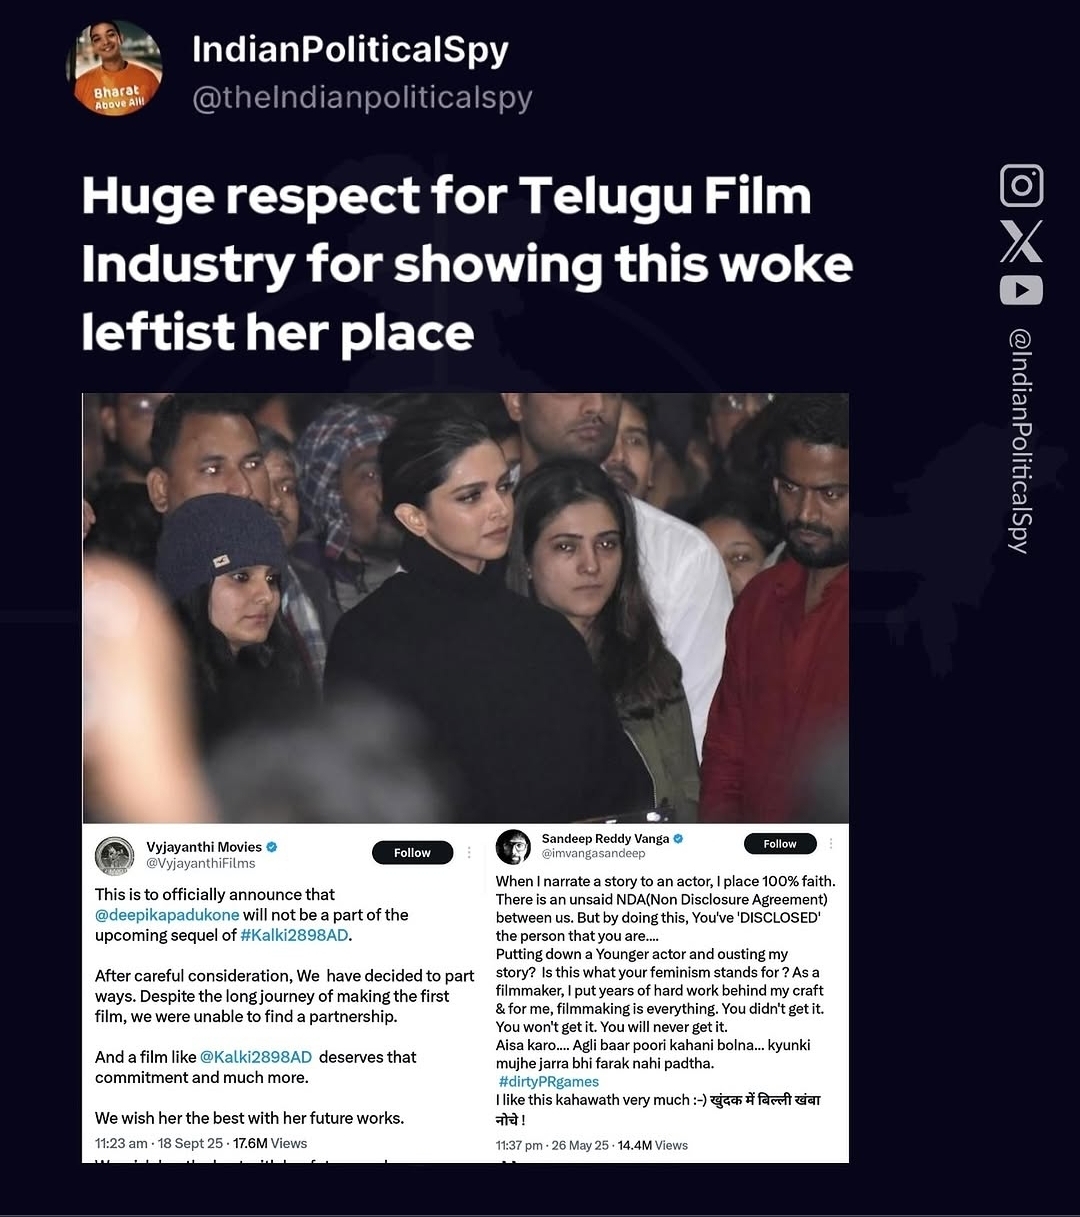The height and width of the screenshot is (1217, 1080).
Task: Open the @Kalki2898AD mention link
Action: 256,1057
